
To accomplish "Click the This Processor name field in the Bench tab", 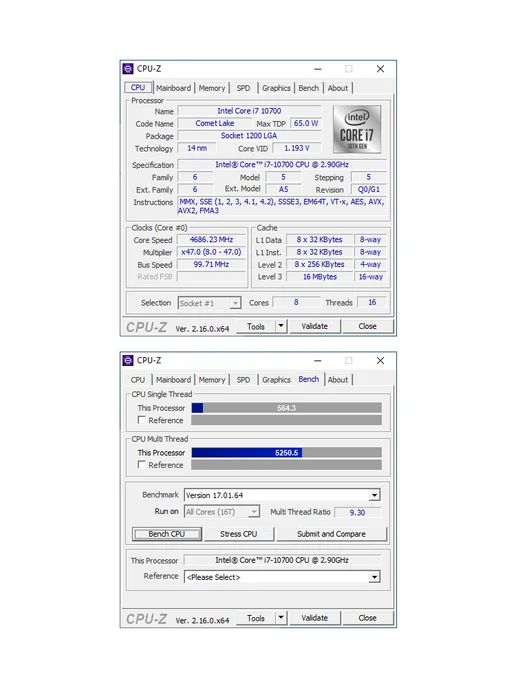I will (282, 560).
